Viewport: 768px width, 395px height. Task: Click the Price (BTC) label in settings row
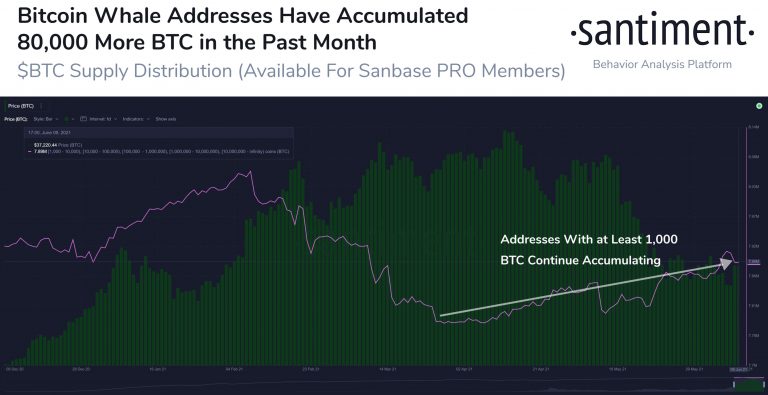pos(14,119)
